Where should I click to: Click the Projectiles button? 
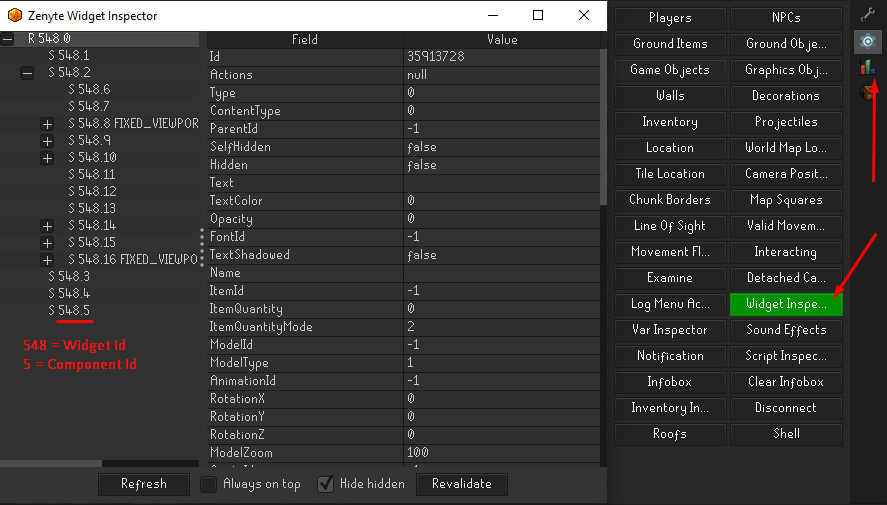click(786, 122)
